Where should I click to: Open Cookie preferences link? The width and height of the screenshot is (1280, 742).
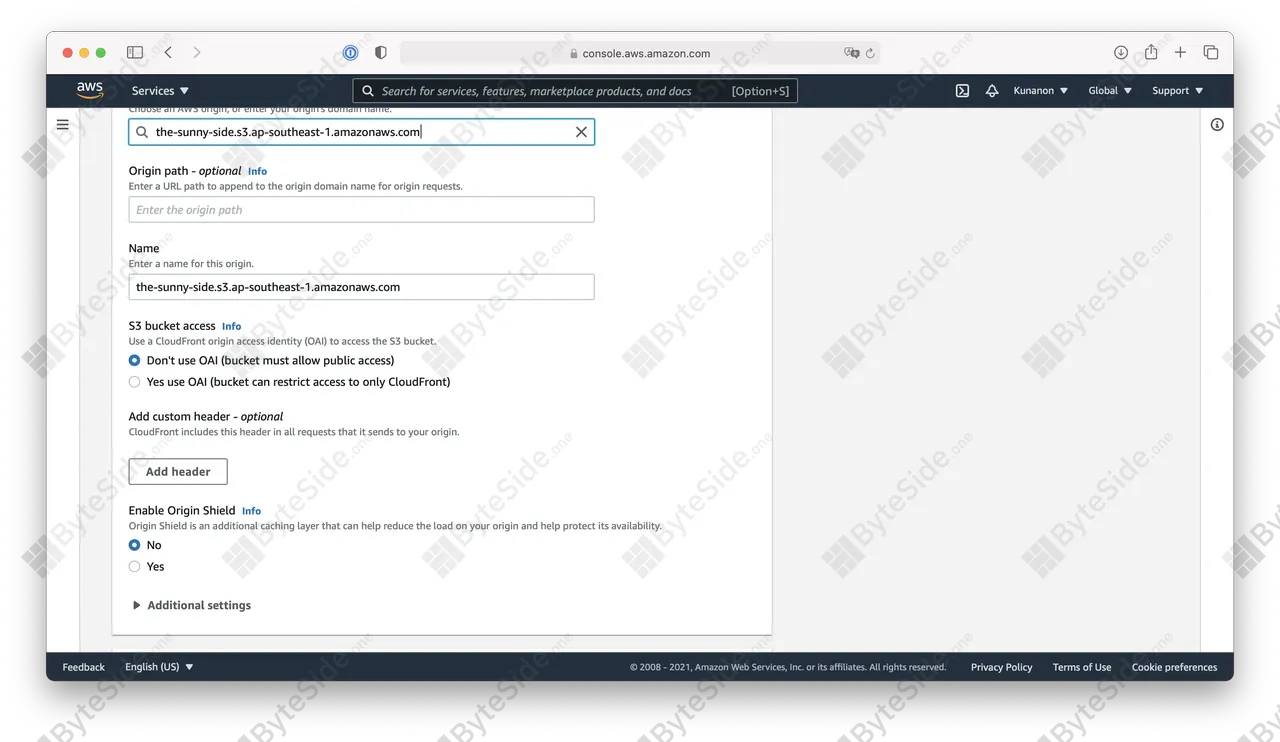[1174, 667]
